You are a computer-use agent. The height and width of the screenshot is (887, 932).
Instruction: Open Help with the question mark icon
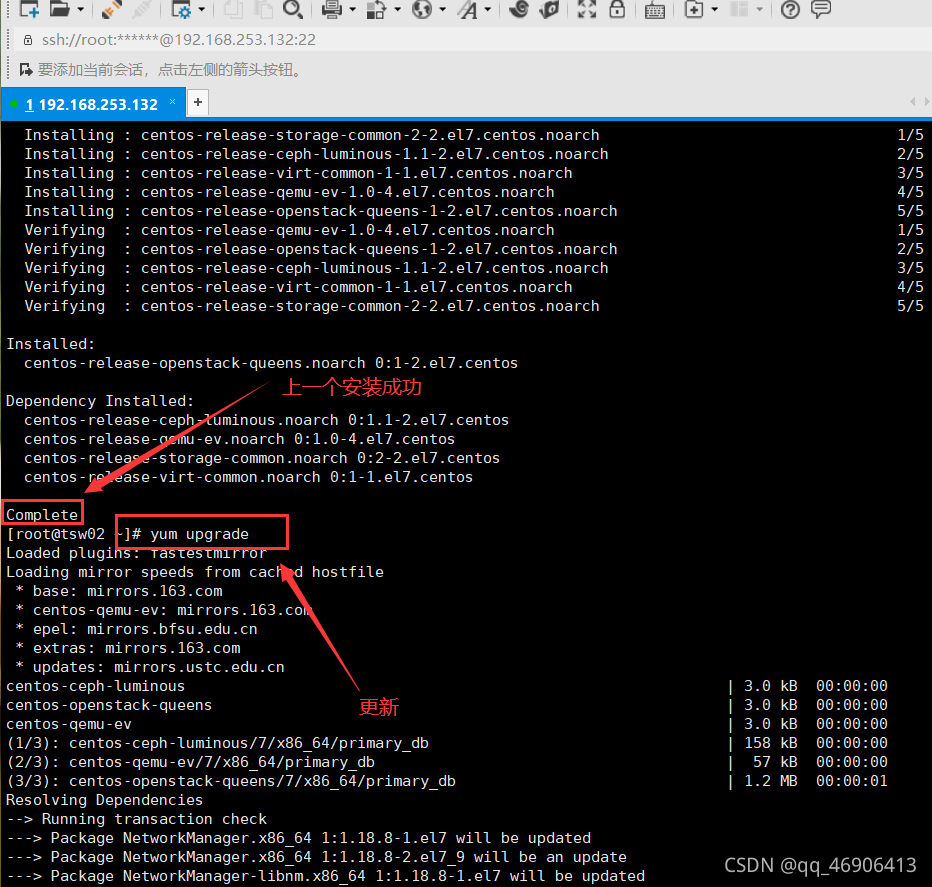click(x=790, y=9)
